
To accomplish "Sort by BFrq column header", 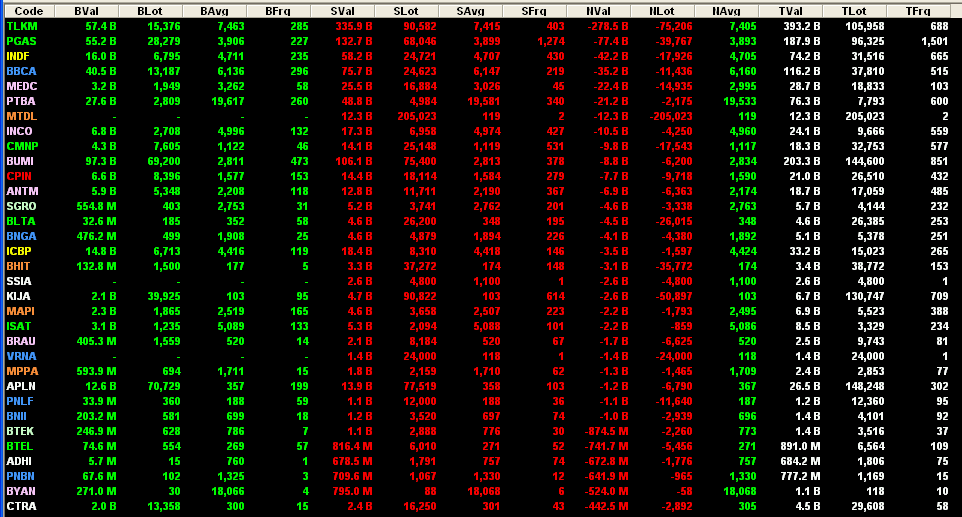I will point(278,11).
